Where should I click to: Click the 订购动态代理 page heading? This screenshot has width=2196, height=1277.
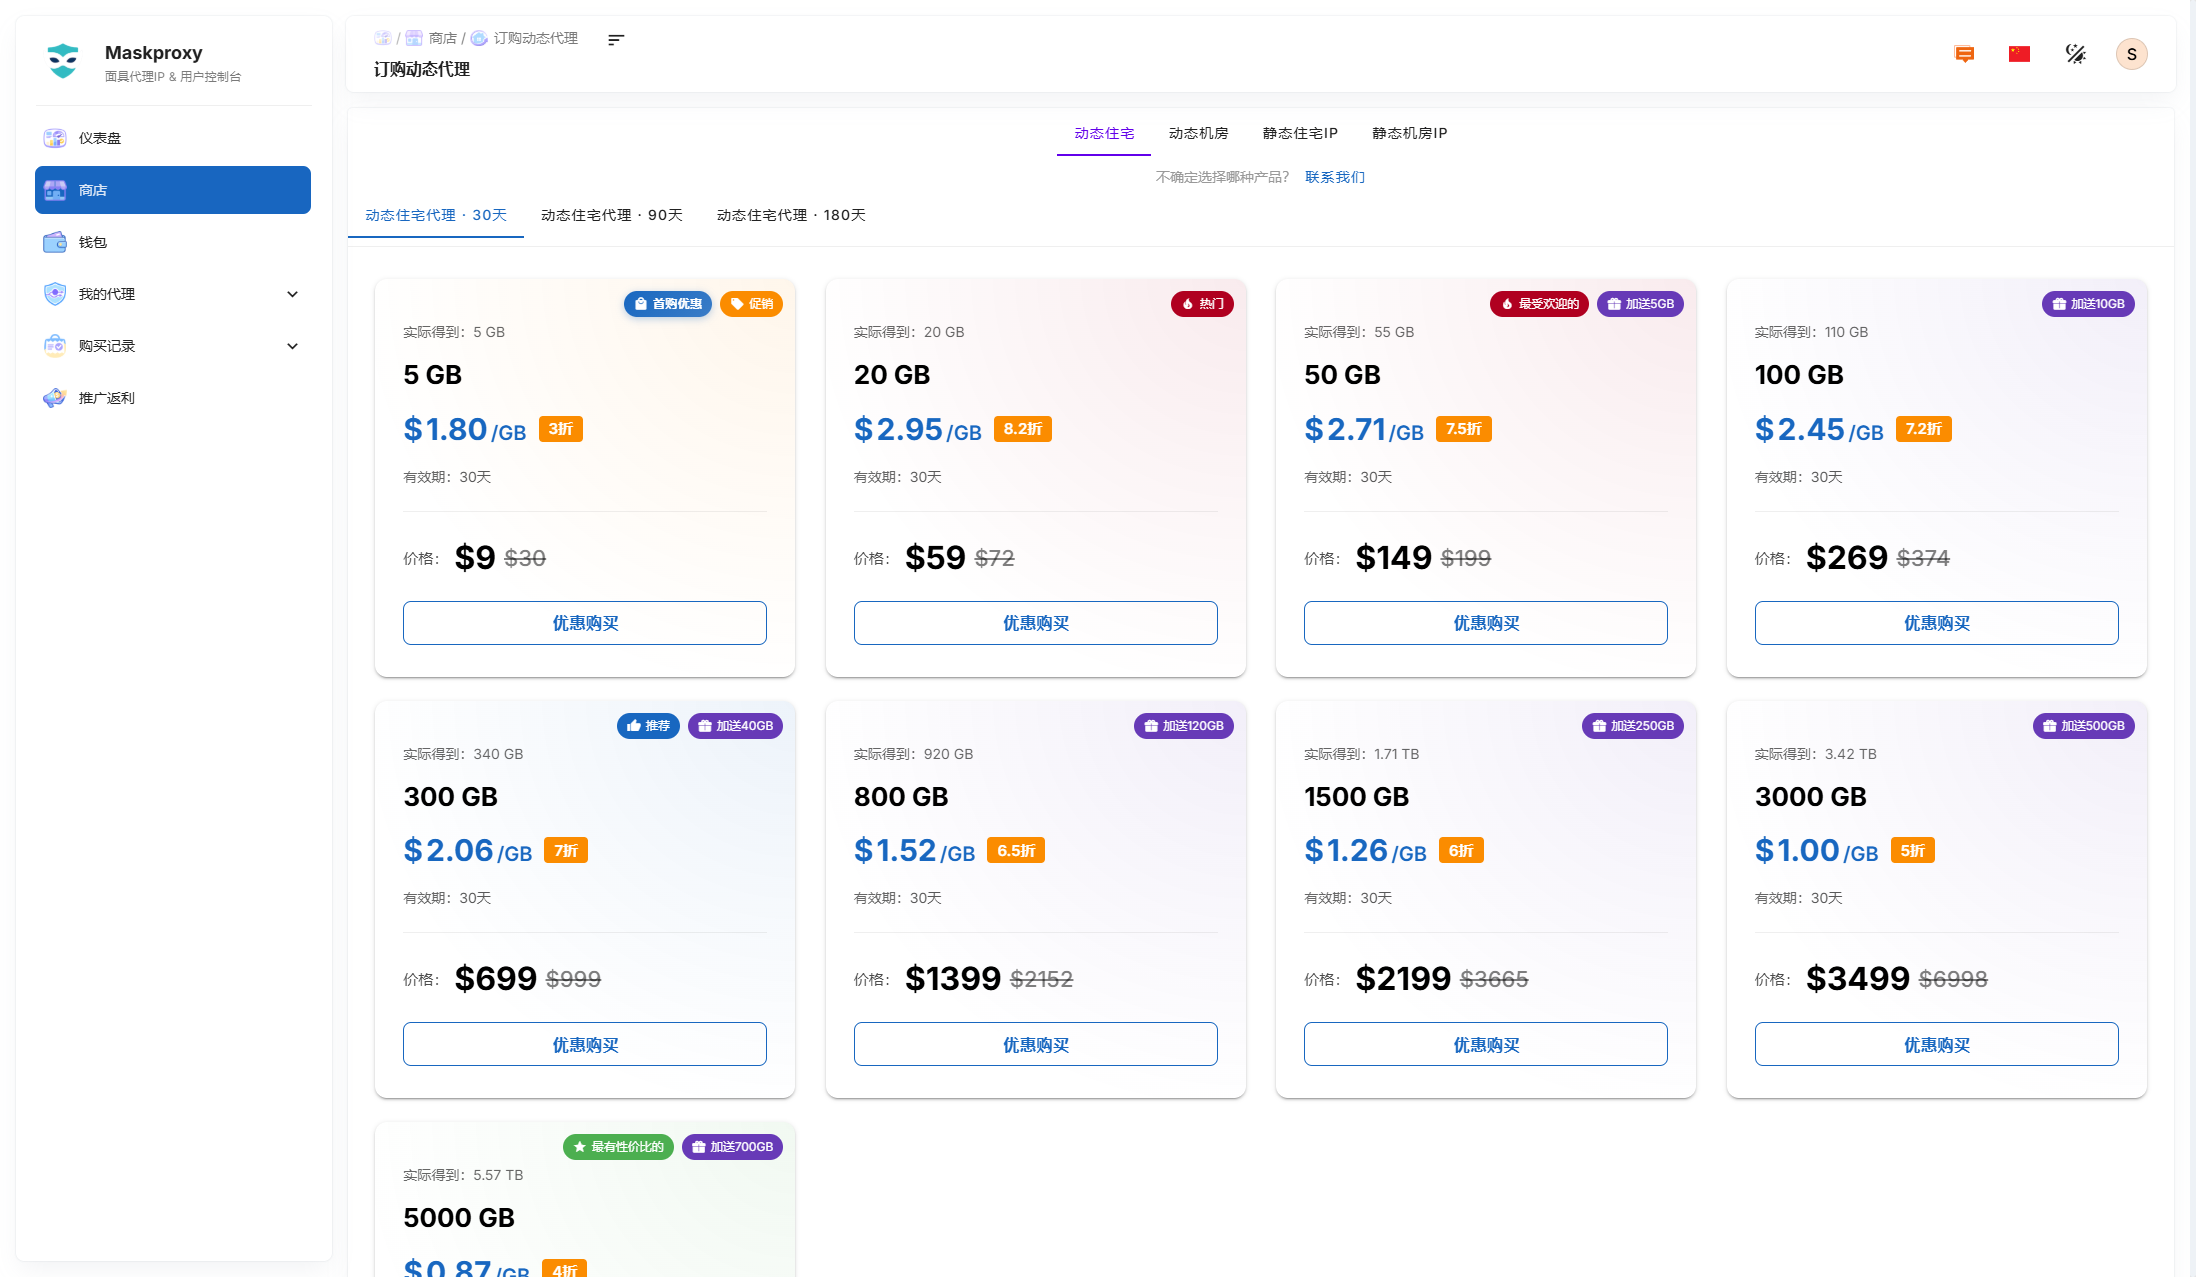click(x=422, y=69)
